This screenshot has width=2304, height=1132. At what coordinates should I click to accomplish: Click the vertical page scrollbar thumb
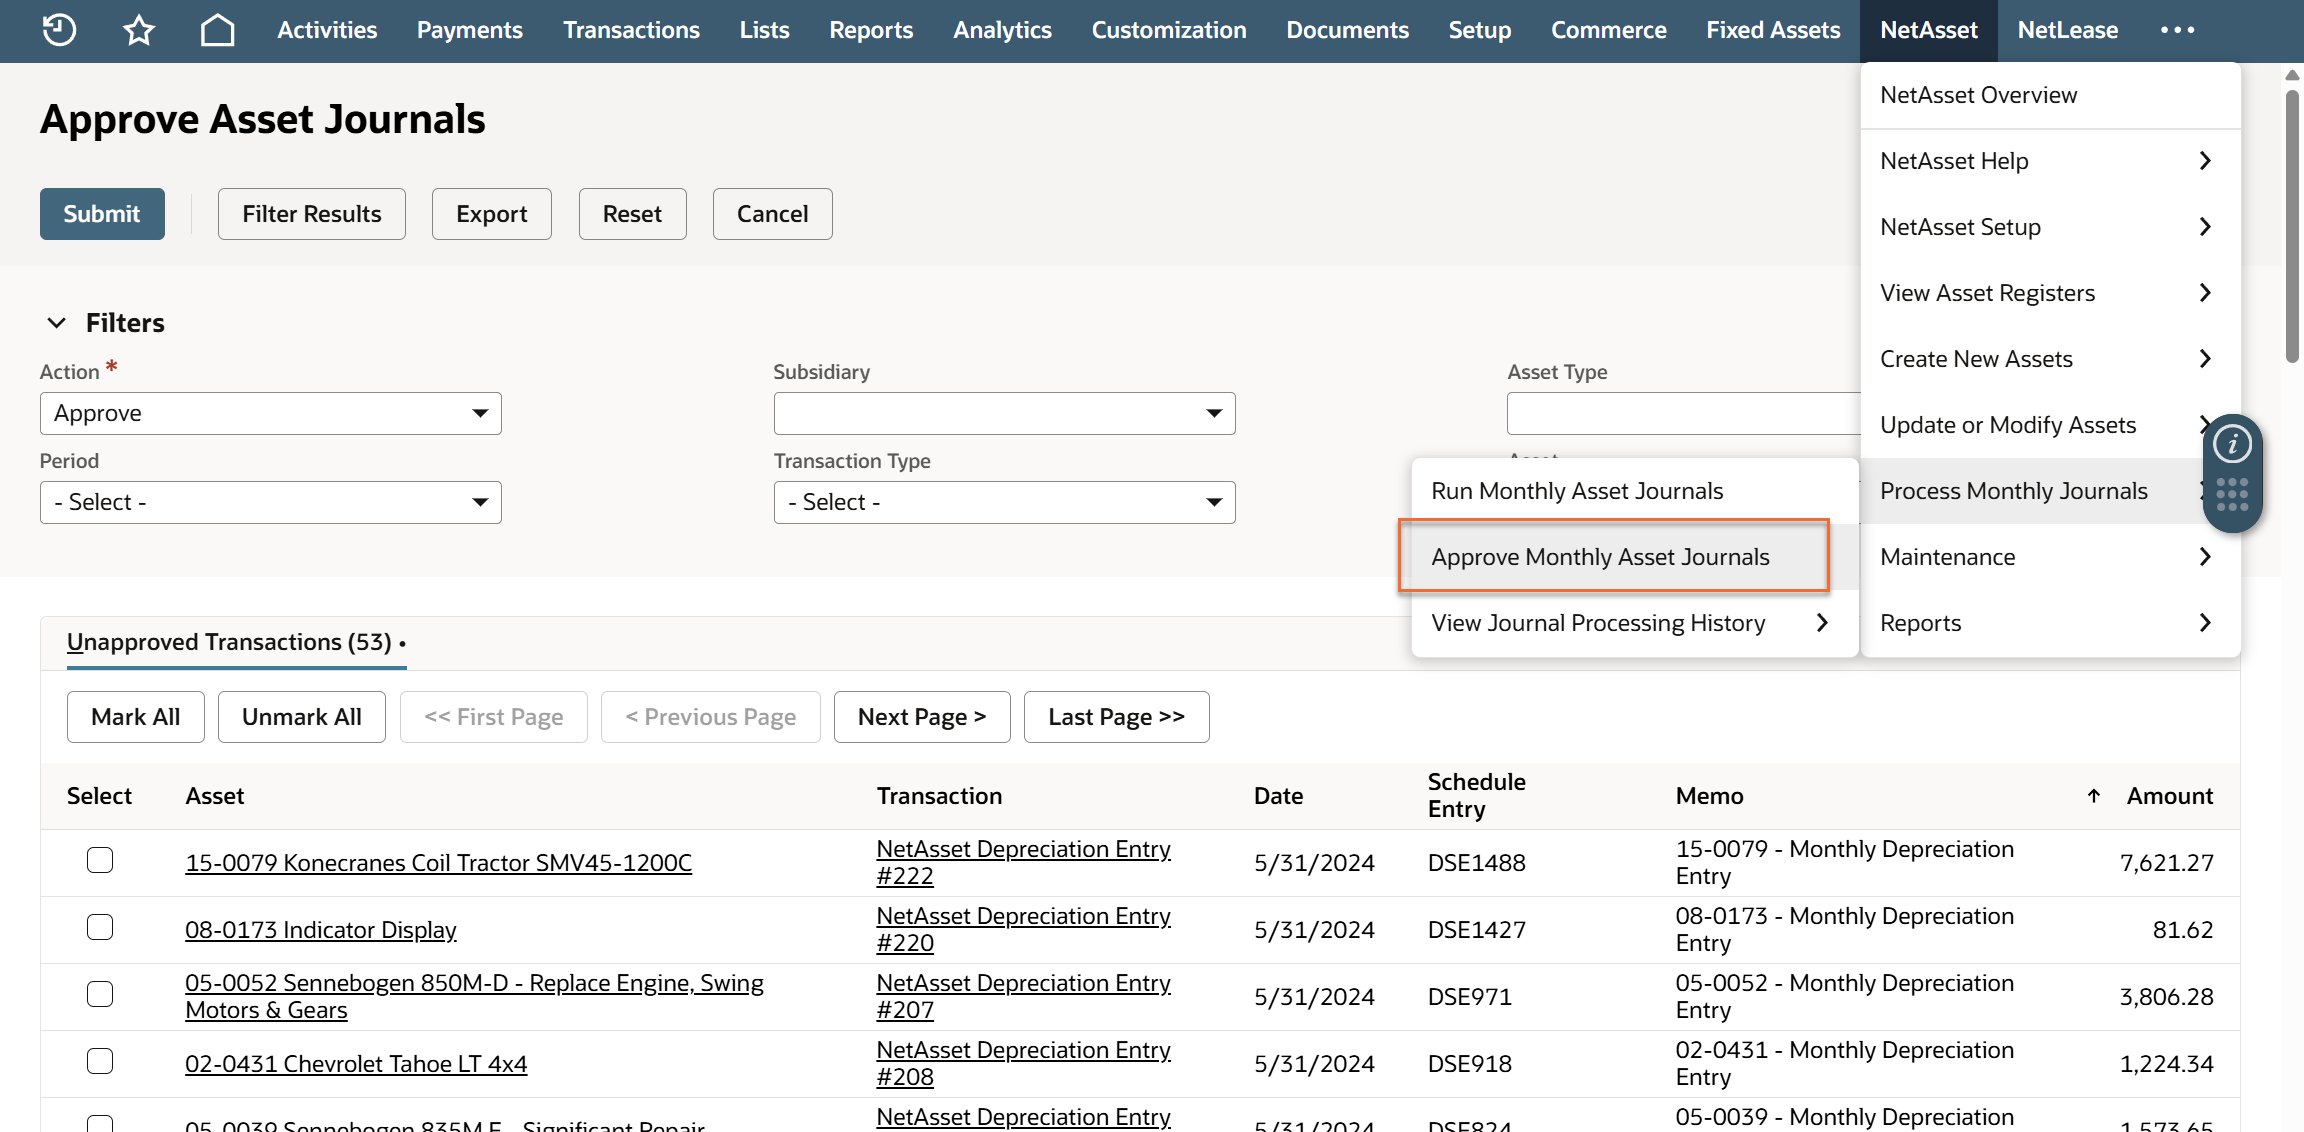click(2292, 225)
